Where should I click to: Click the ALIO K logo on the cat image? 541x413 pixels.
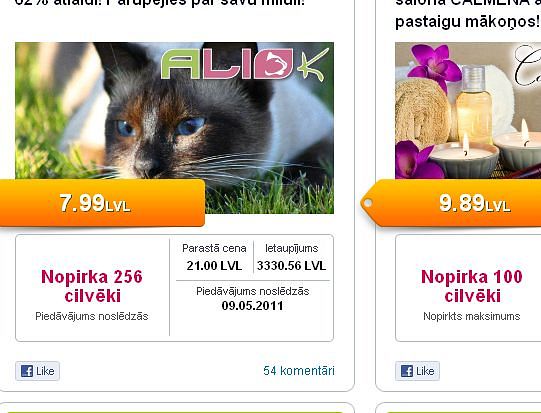pos(245,64)
